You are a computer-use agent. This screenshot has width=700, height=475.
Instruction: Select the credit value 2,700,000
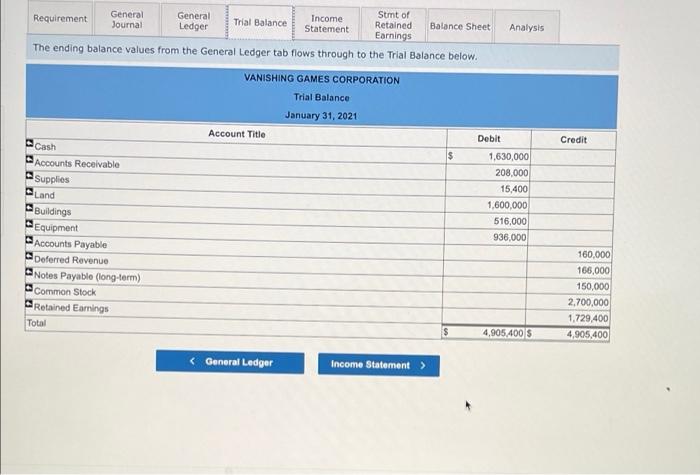click(588, 302)
